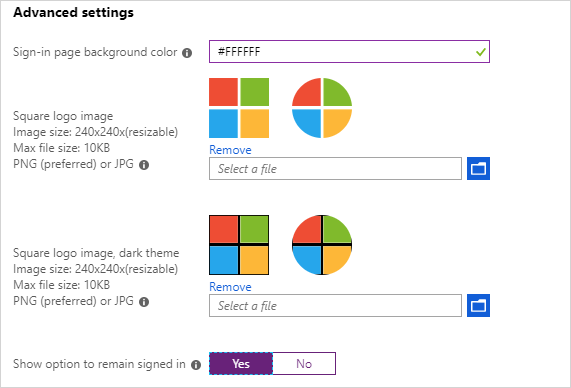Click the green checkmark in color field
The image size is (571, 388).
481,52
